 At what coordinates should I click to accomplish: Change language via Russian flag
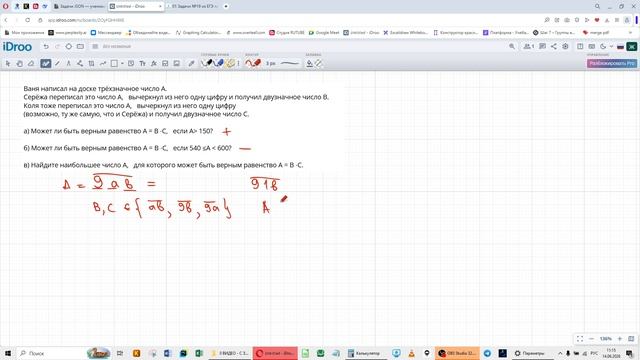pos(620,47)
